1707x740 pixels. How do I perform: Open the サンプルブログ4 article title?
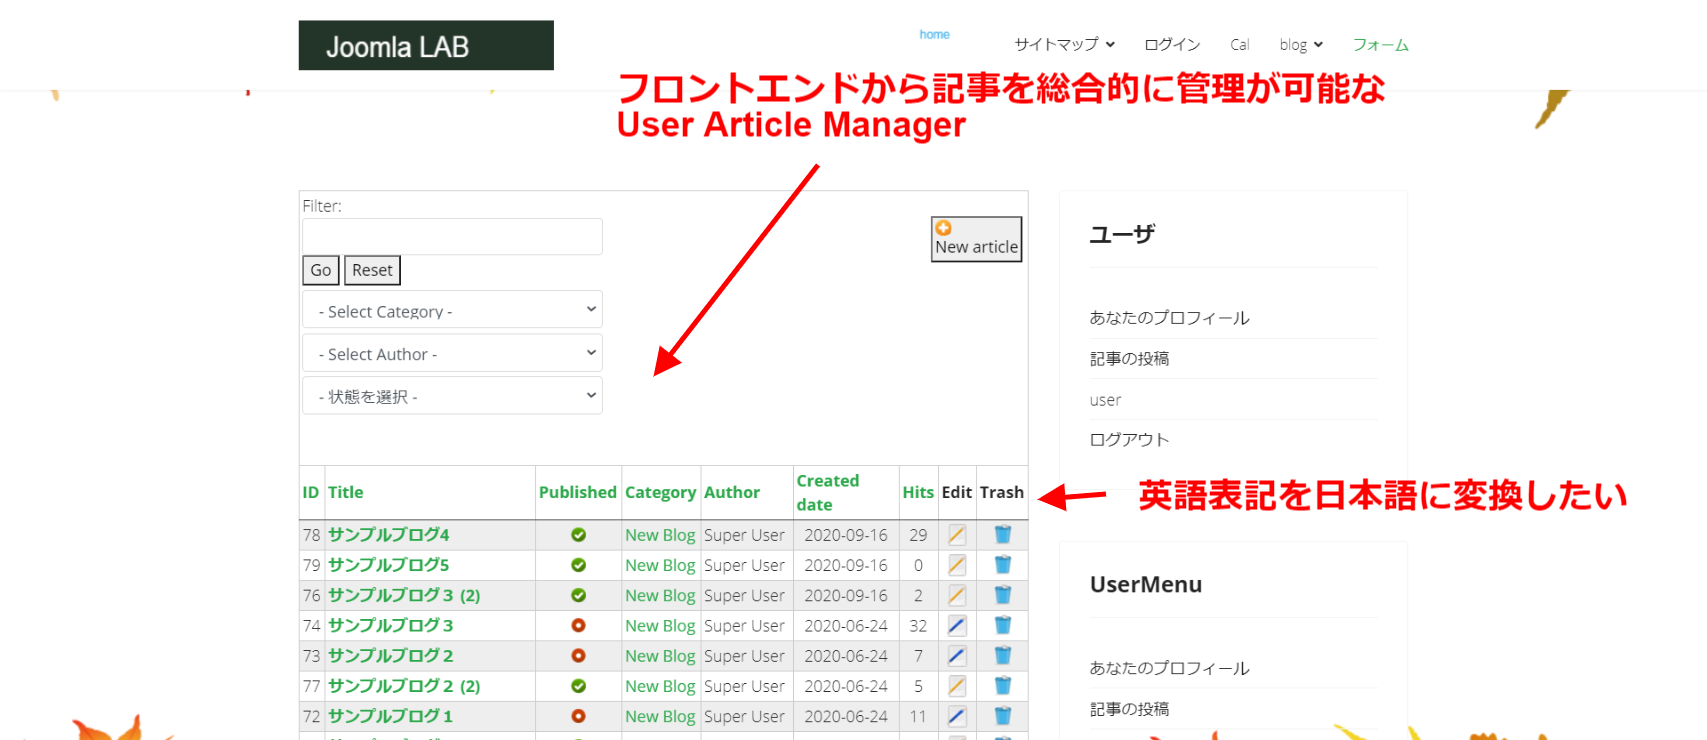tap(389, 535)
